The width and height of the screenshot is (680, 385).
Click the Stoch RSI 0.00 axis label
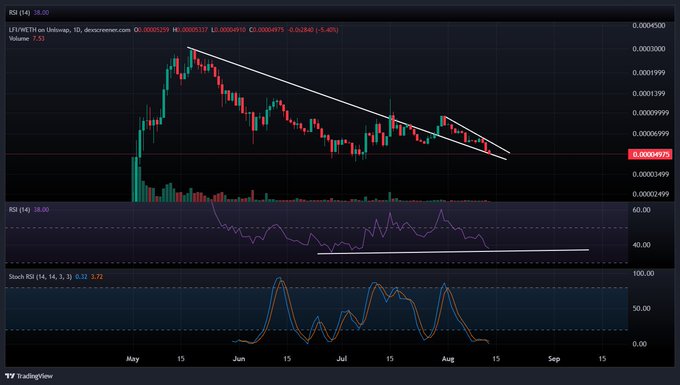[640, 344]
